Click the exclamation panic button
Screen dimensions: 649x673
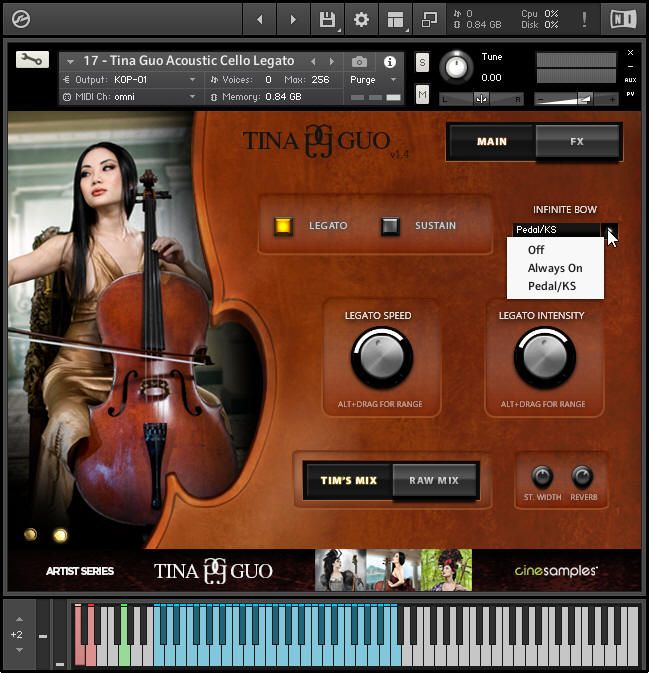(x=584, y=19)
